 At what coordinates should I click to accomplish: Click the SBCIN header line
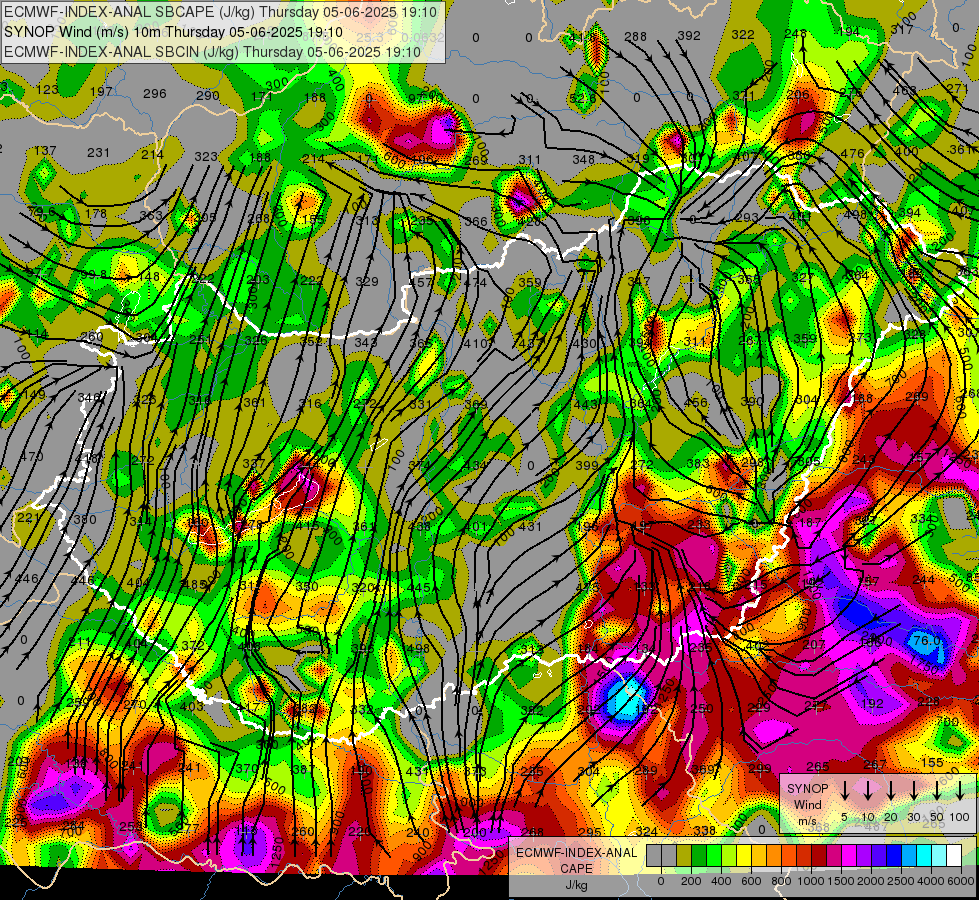212,52
